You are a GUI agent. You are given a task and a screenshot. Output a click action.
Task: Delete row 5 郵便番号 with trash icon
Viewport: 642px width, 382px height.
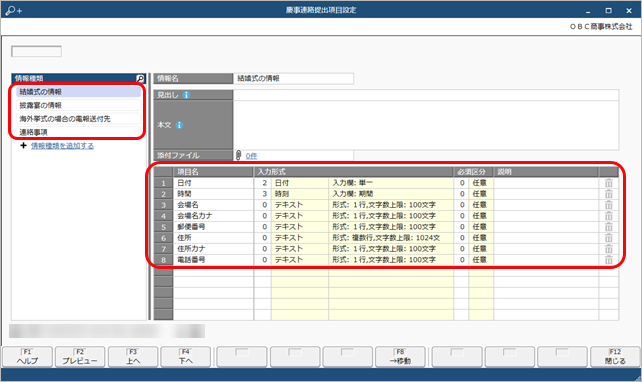[608, 227]
